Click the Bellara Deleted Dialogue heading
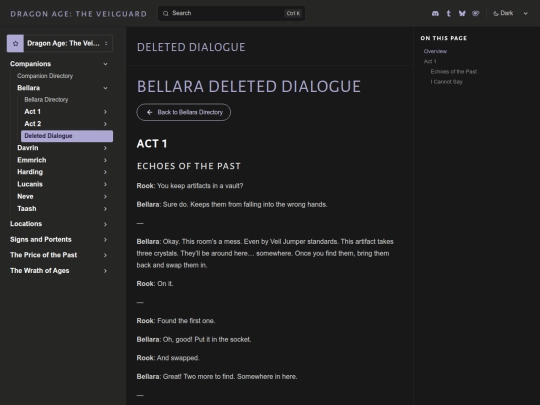This screenshot has height=405, width=540. point(249,86)
